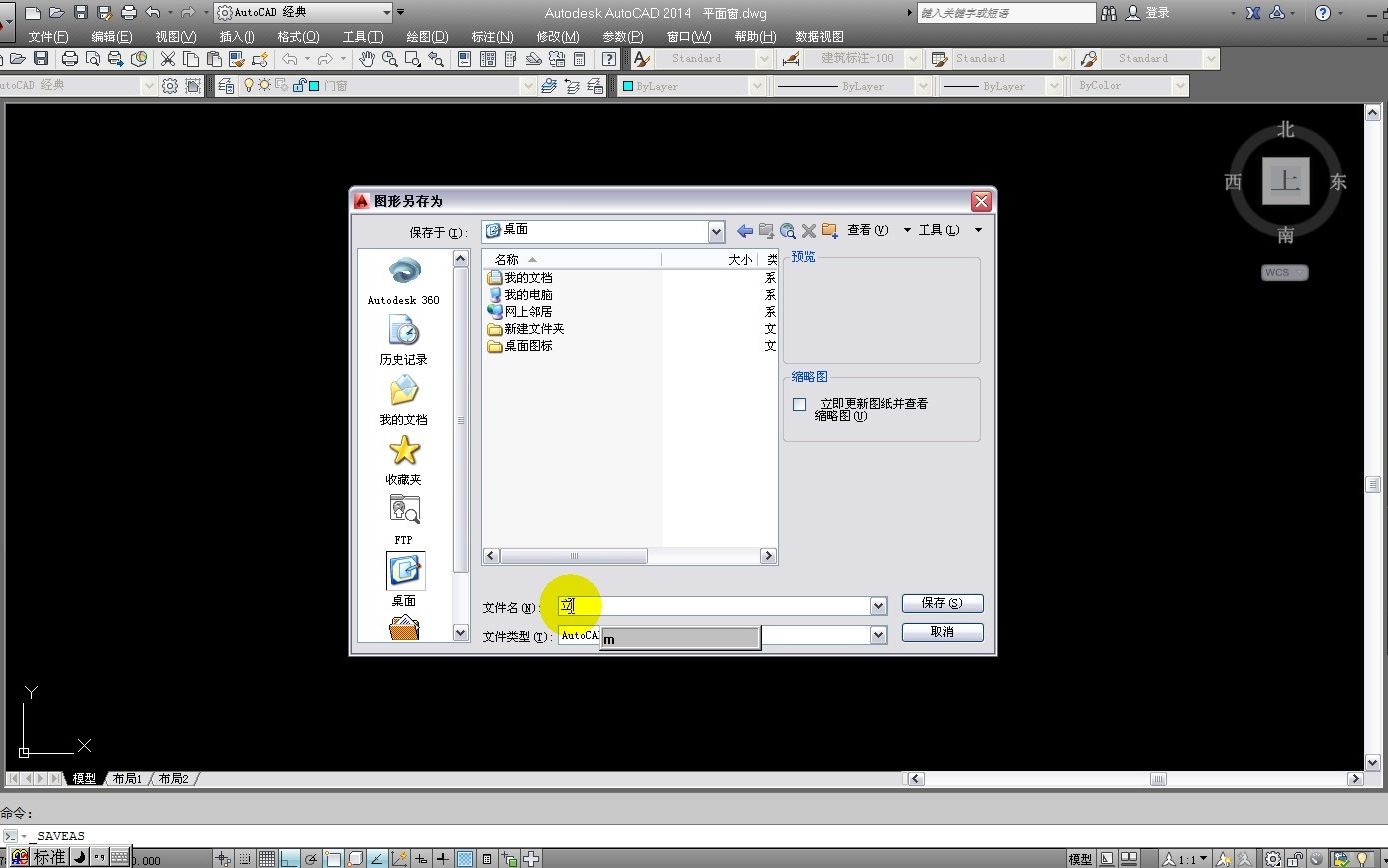Open the History (历史记录) location
1388x868 pixels.
(x=404, y=340)
